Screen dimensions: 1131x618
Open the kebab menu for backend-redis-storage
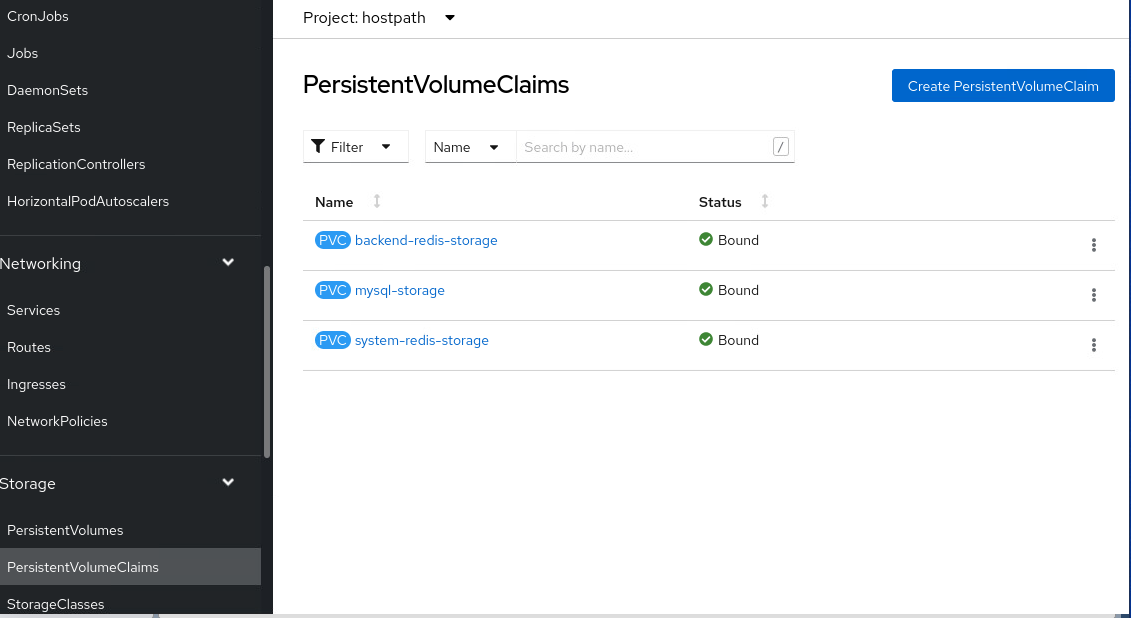pyautogui.click(x=1094, y=245)
